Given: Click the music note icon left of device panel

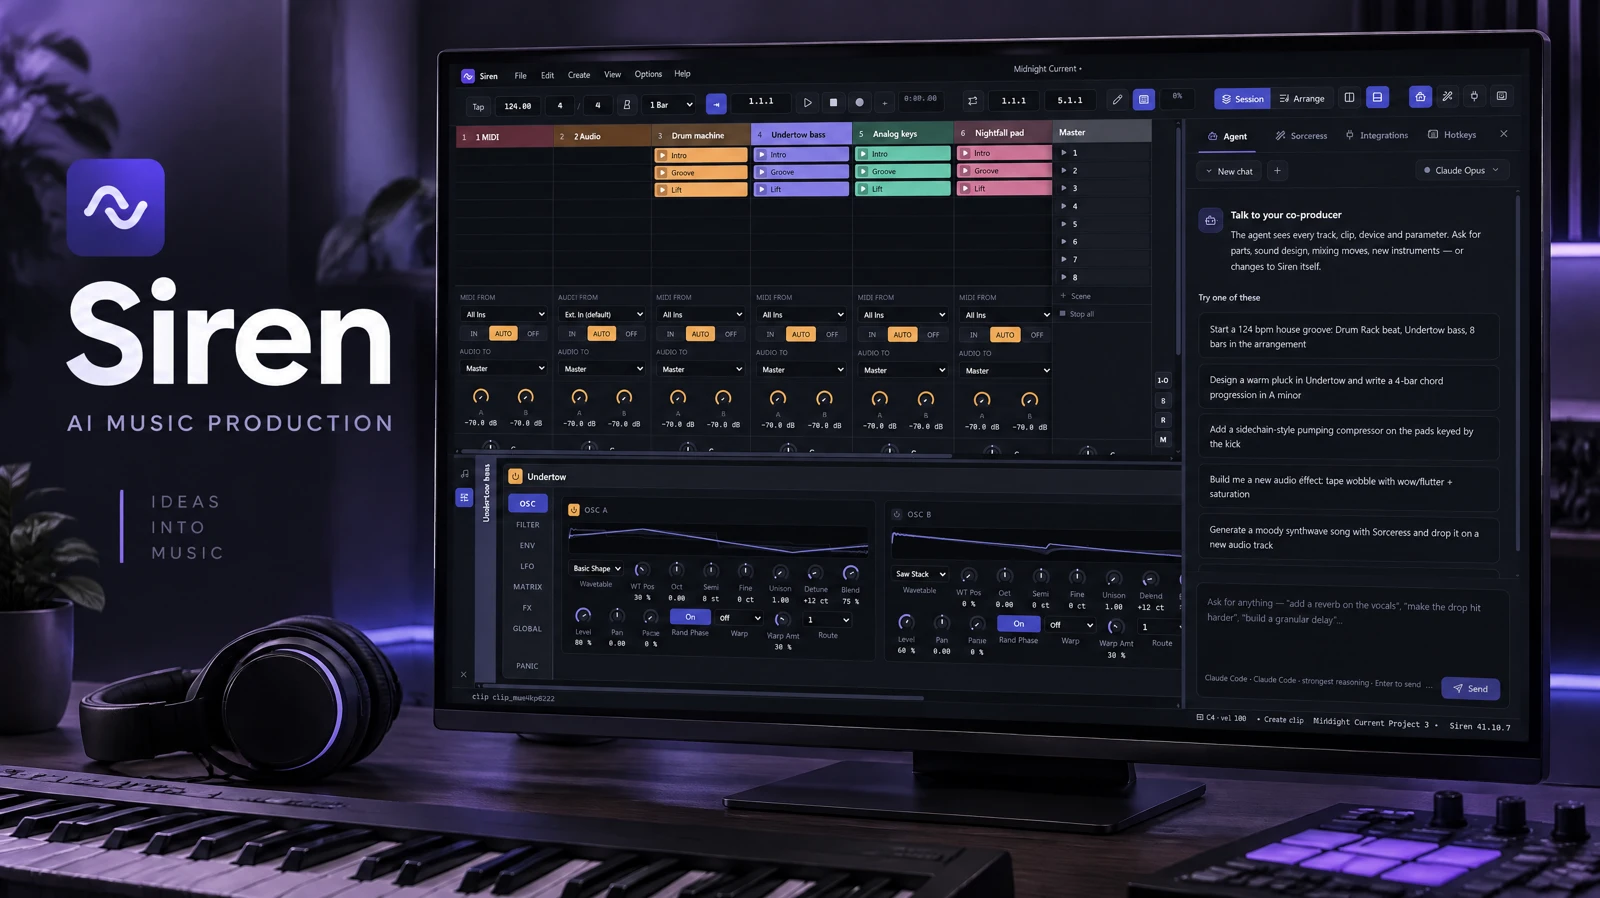Looking at the screenshot, I should 464,474.
